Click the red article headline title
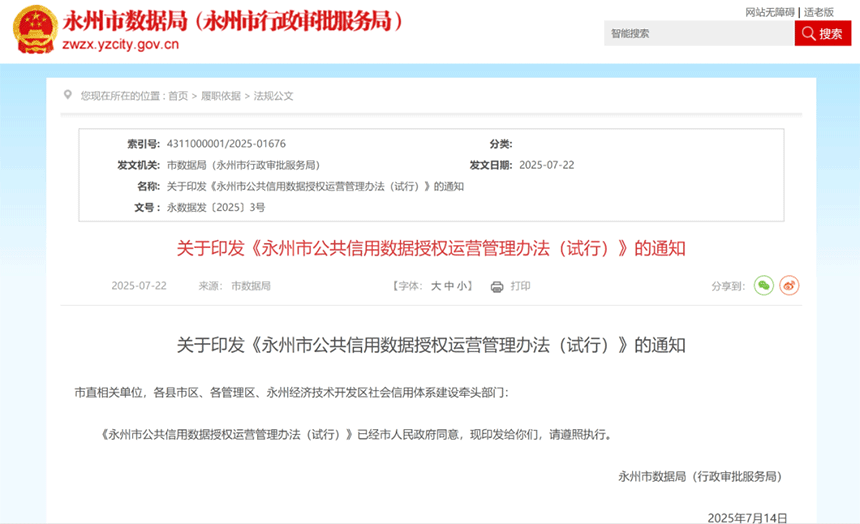Image resolution: width=860 pixels, height=524 pixels. coord(430,249)
